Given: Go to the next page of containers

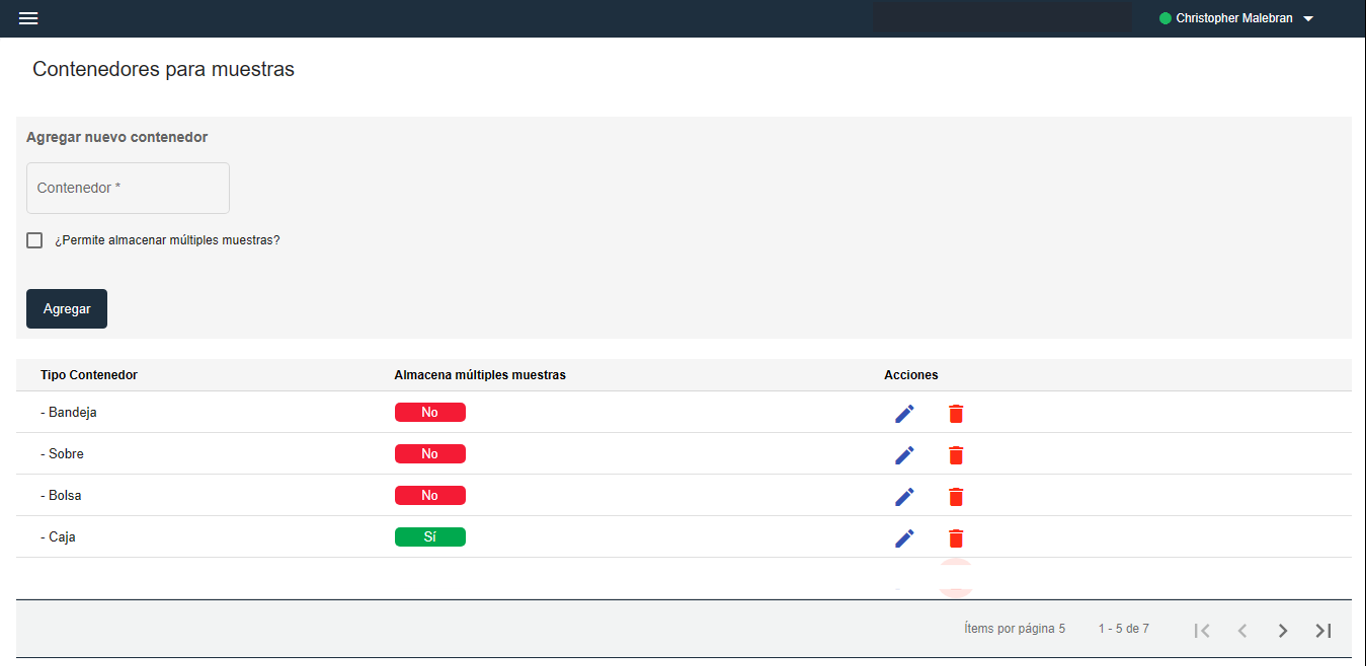Looking at the screenshot, I should pyautogui.click(x=1282, y=630).
